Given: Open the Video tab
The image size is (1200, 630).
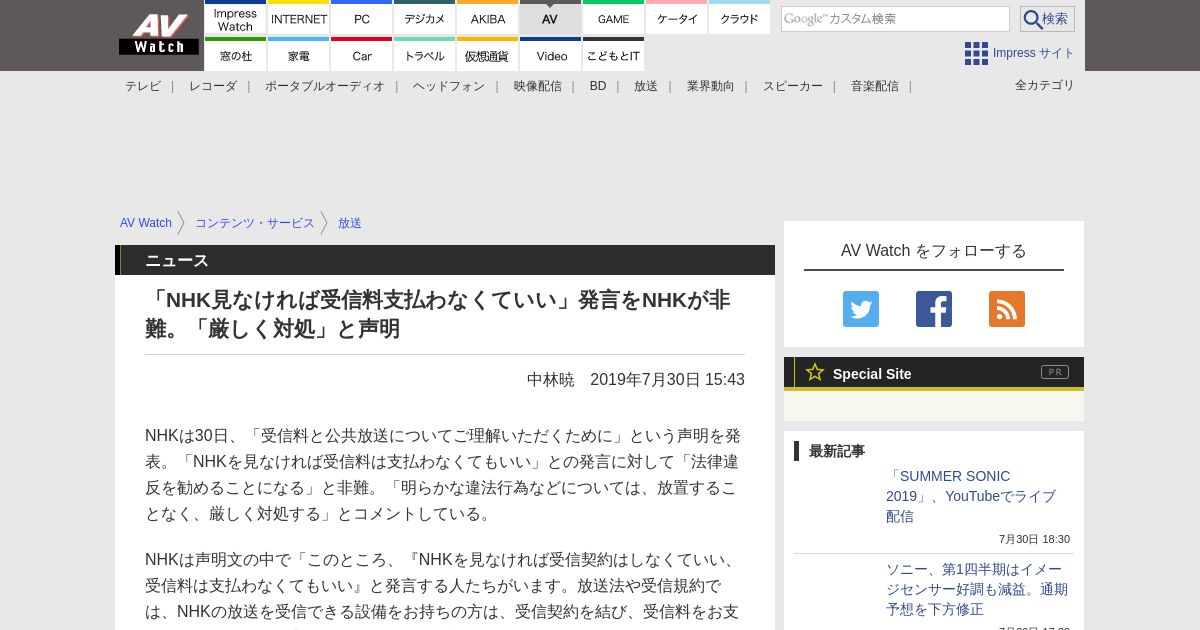Looking at the screenshot, I should click(550, 55).
